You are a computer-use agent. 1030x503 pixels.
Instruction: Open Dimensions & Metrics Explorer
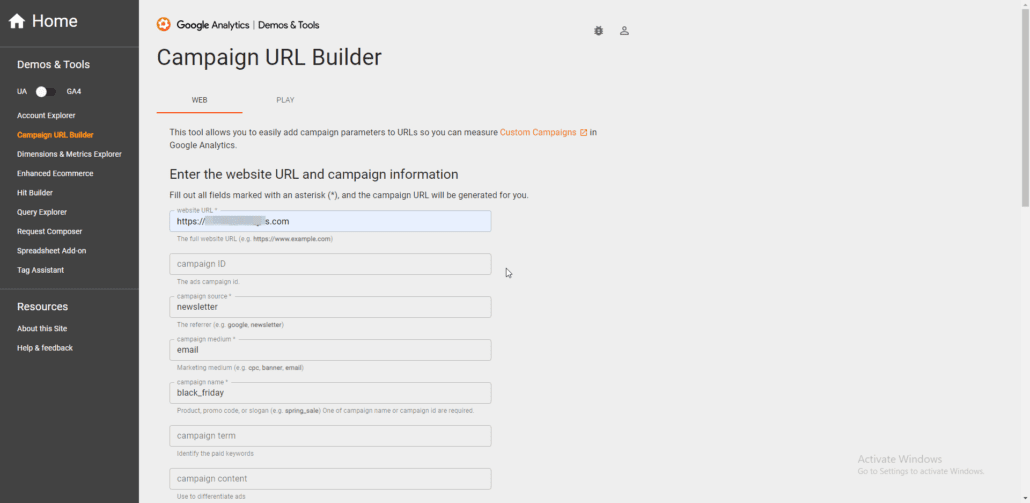click(x=69, y=154)
